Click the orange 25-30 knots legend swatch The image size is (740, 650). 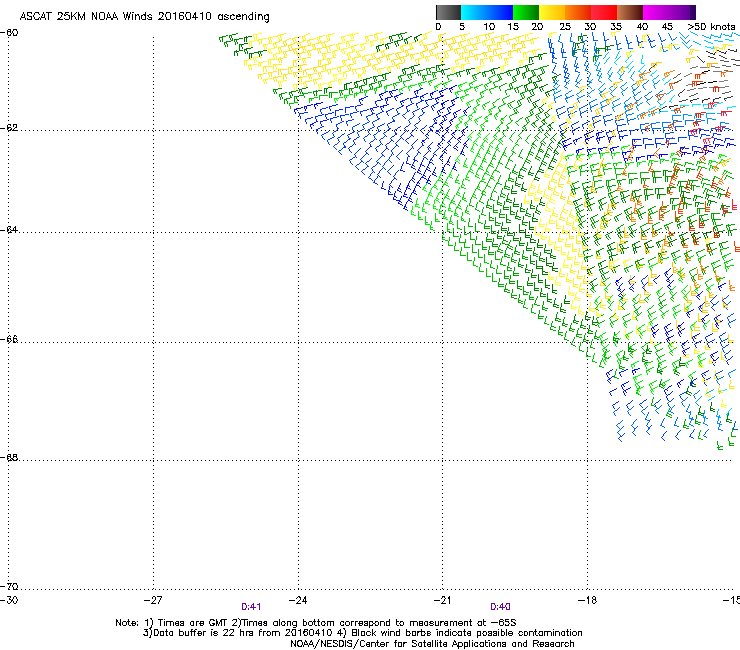pyautogui.click(x=578, y=12)
